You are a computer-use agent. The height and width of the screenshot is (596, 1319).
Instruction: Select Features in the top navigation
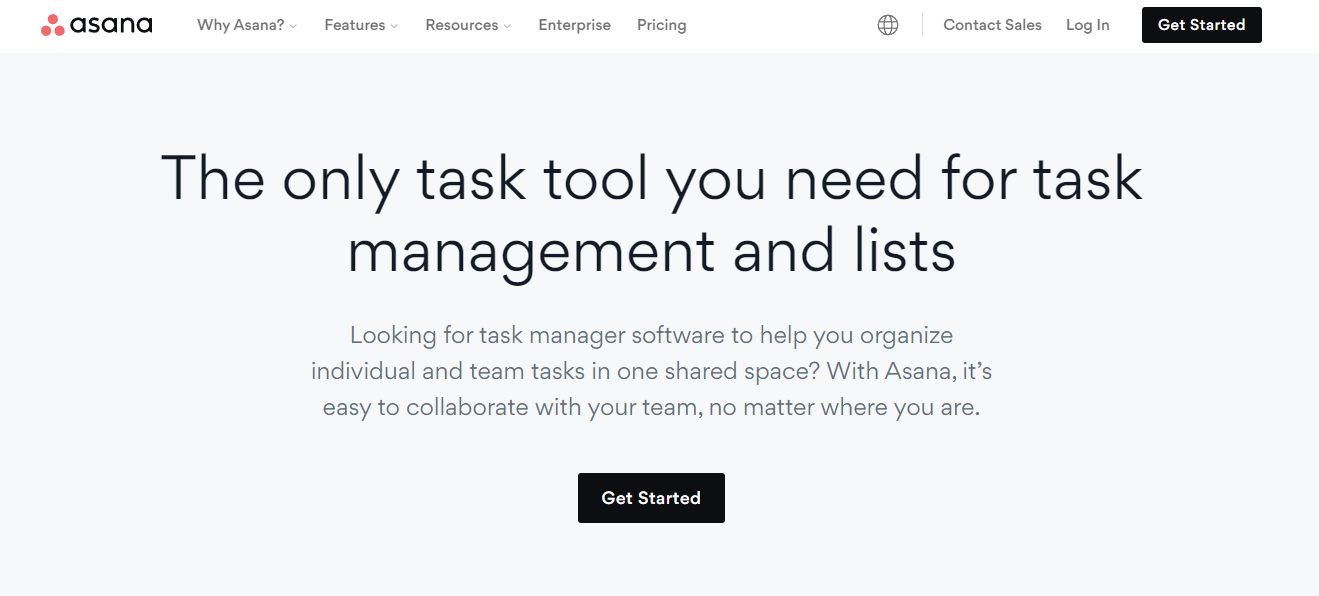click(x=354, y=25)
